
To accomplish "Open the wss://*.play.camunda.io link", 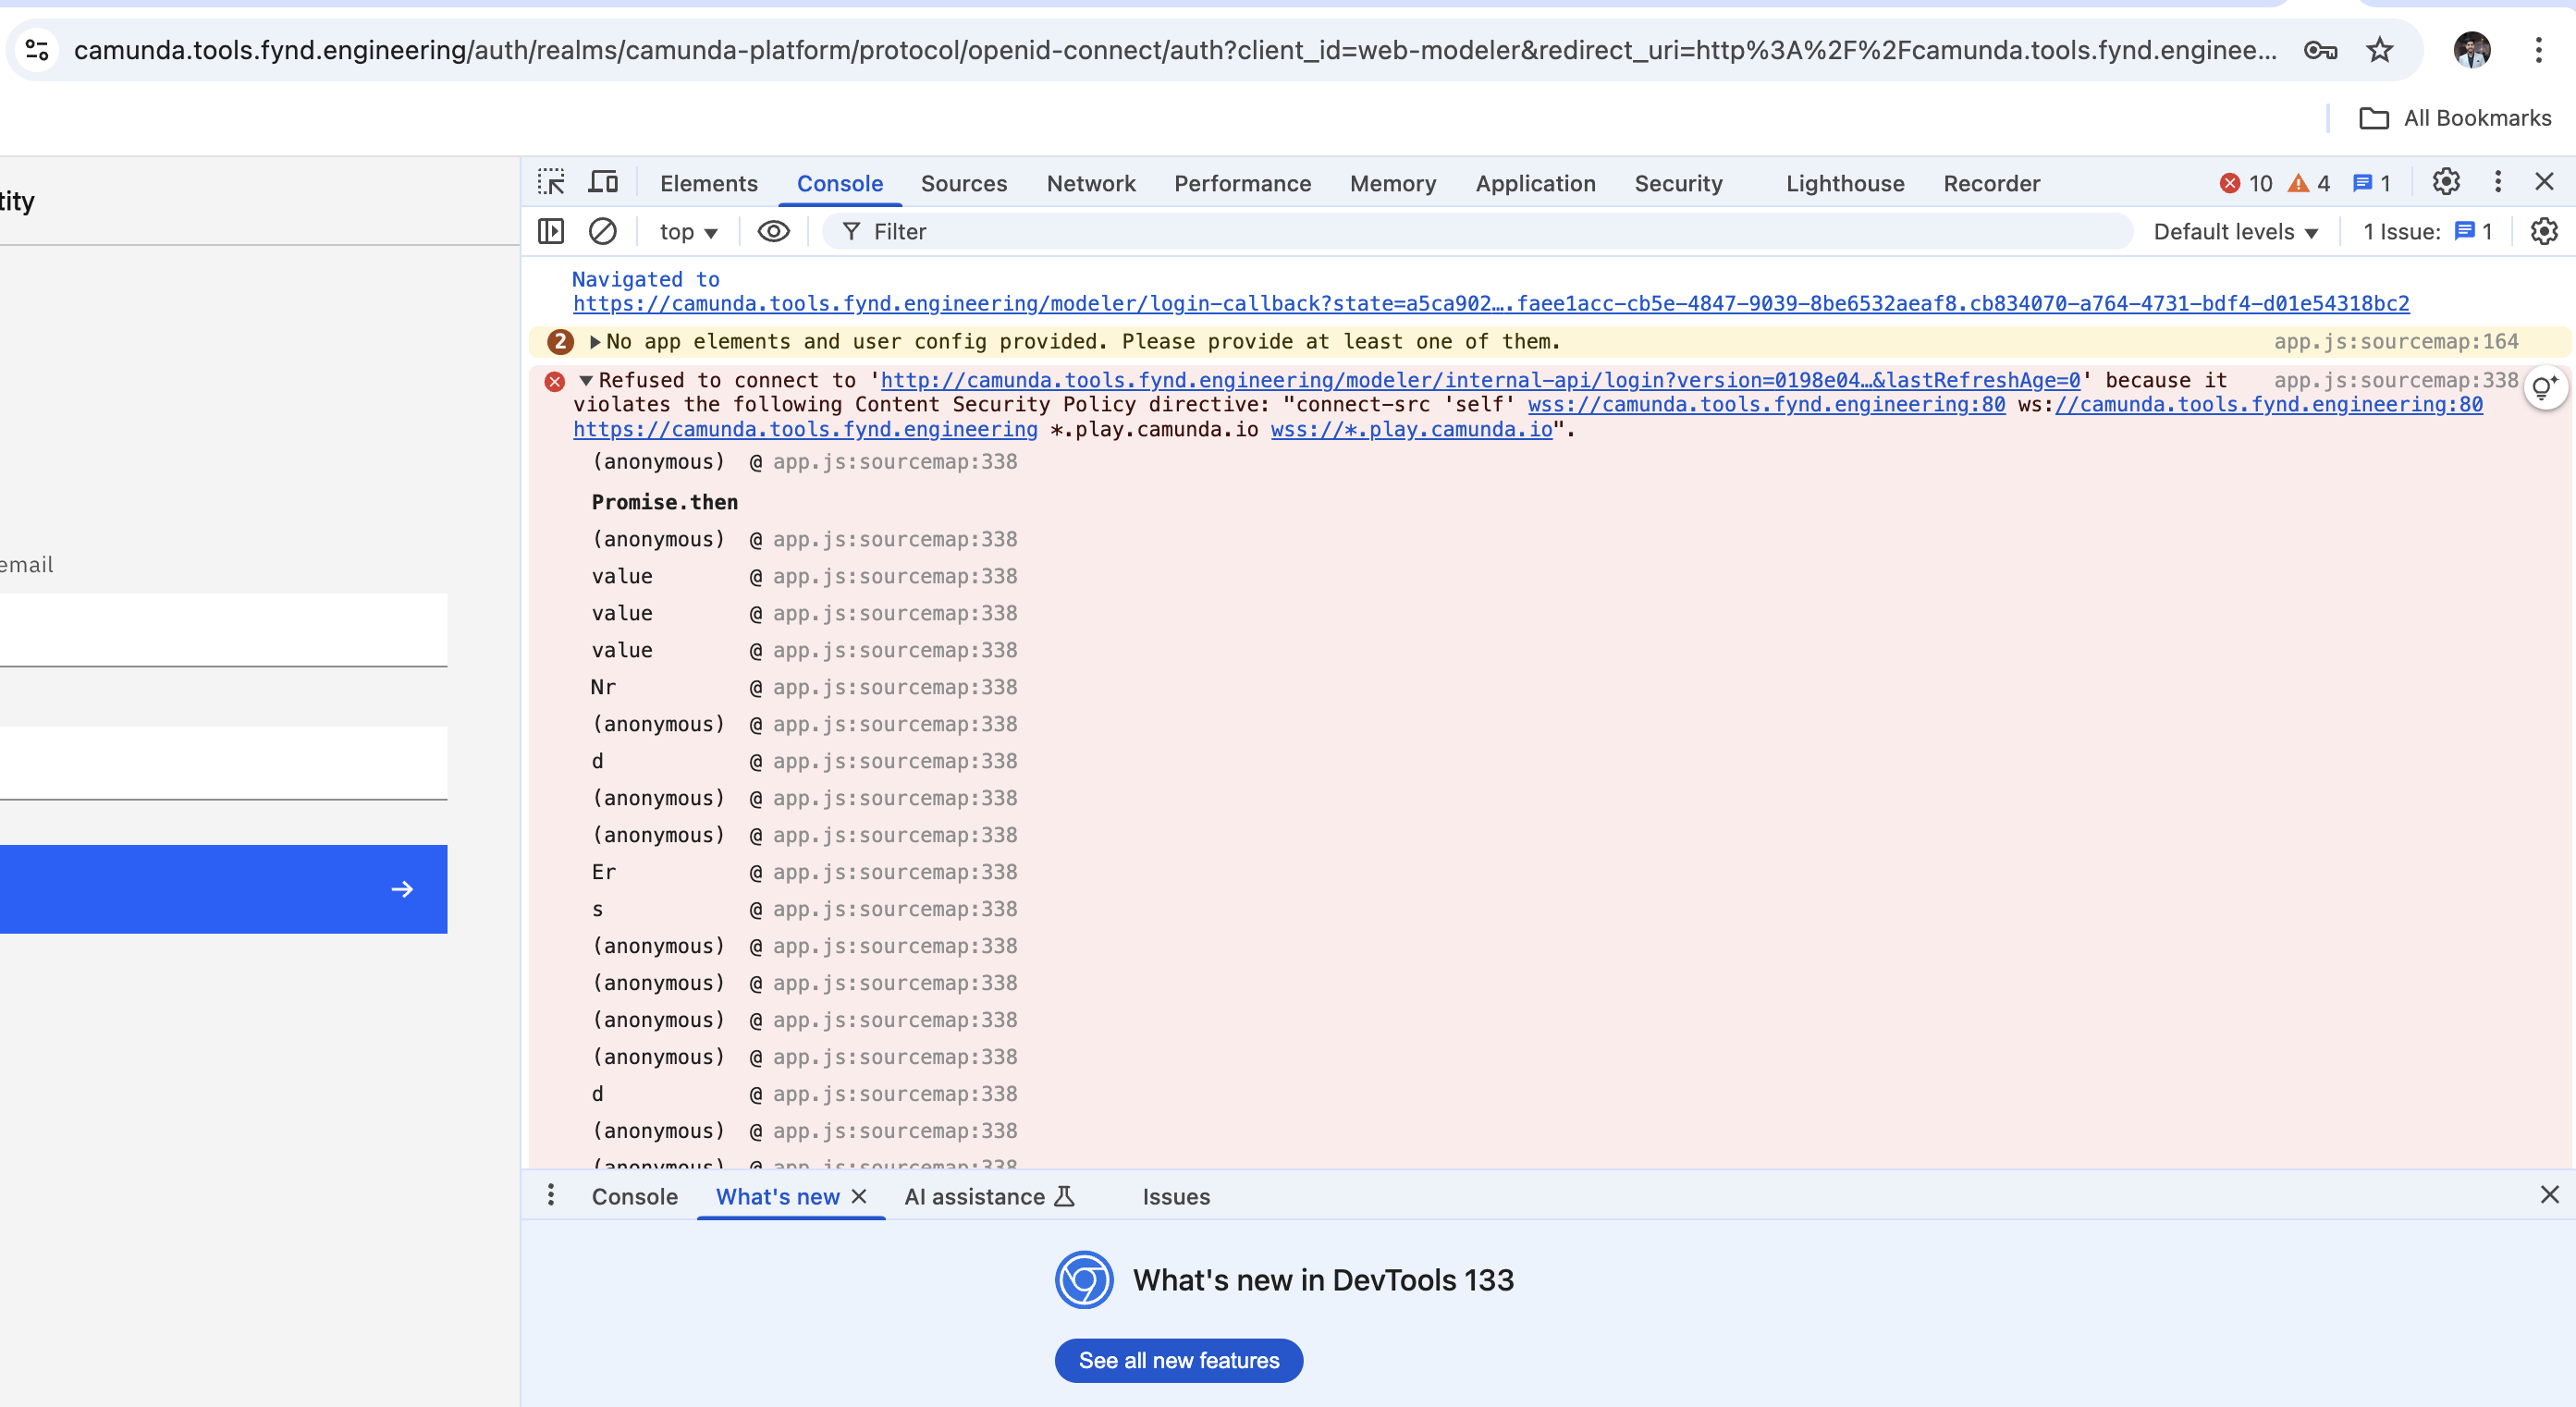I will (1411, 429).
